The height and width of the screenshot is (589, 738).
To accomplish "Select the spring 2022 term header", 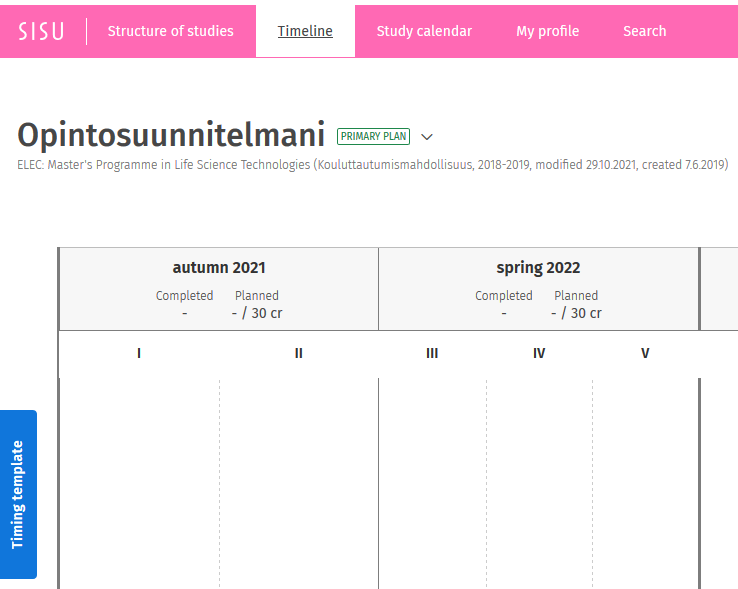I will [x=538, y=268].
